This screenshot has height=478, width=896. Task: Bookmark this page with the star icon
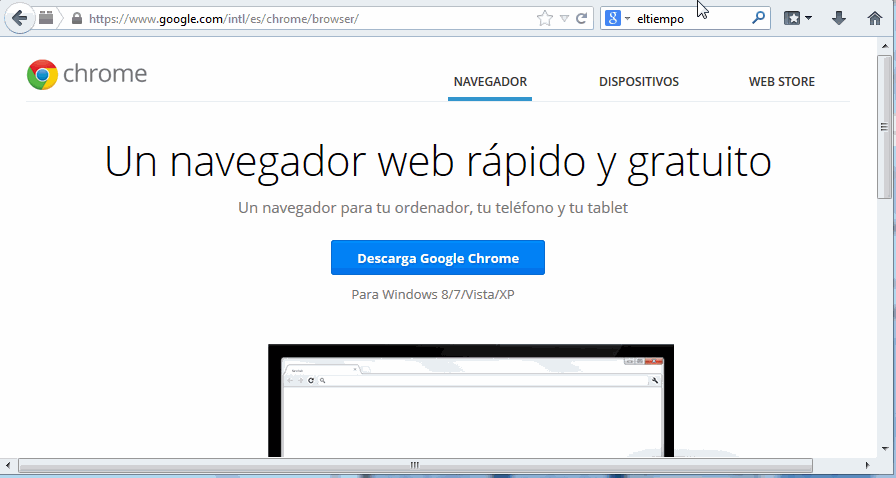[x=544, y=18]
